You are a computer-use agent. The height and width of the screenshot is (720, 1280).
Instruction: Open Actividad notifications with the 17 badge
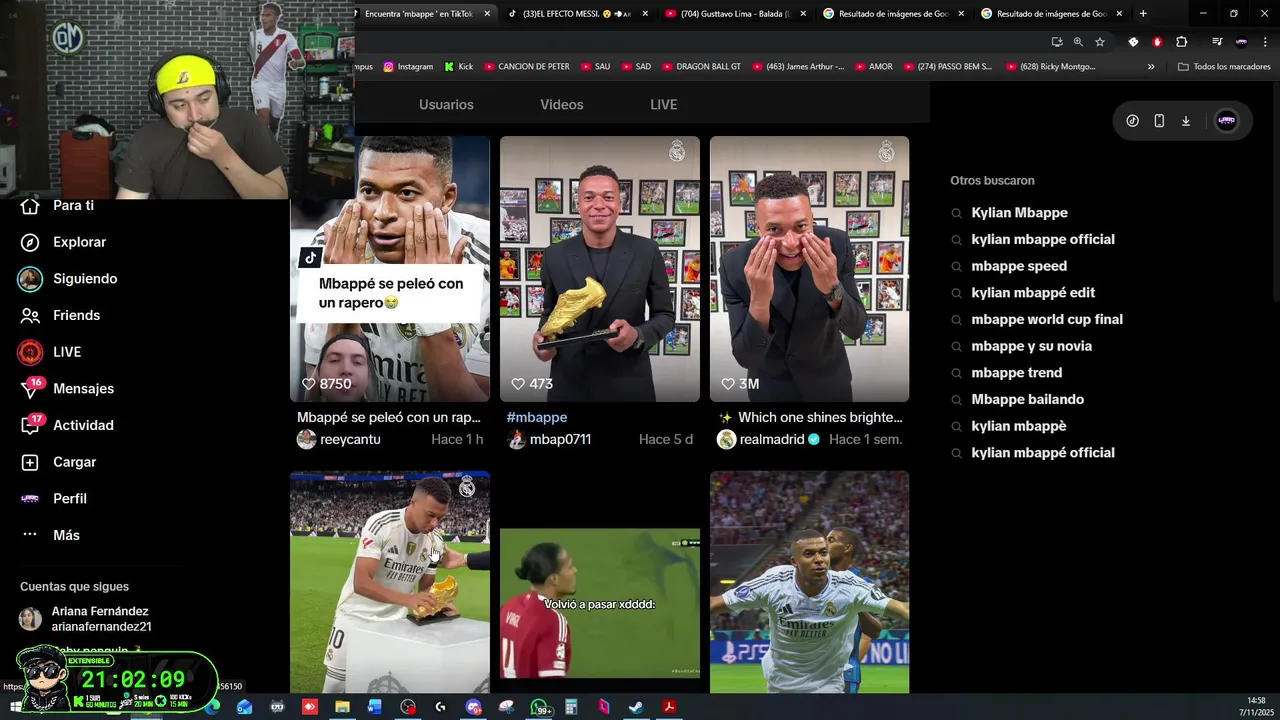tap(67, 425)
